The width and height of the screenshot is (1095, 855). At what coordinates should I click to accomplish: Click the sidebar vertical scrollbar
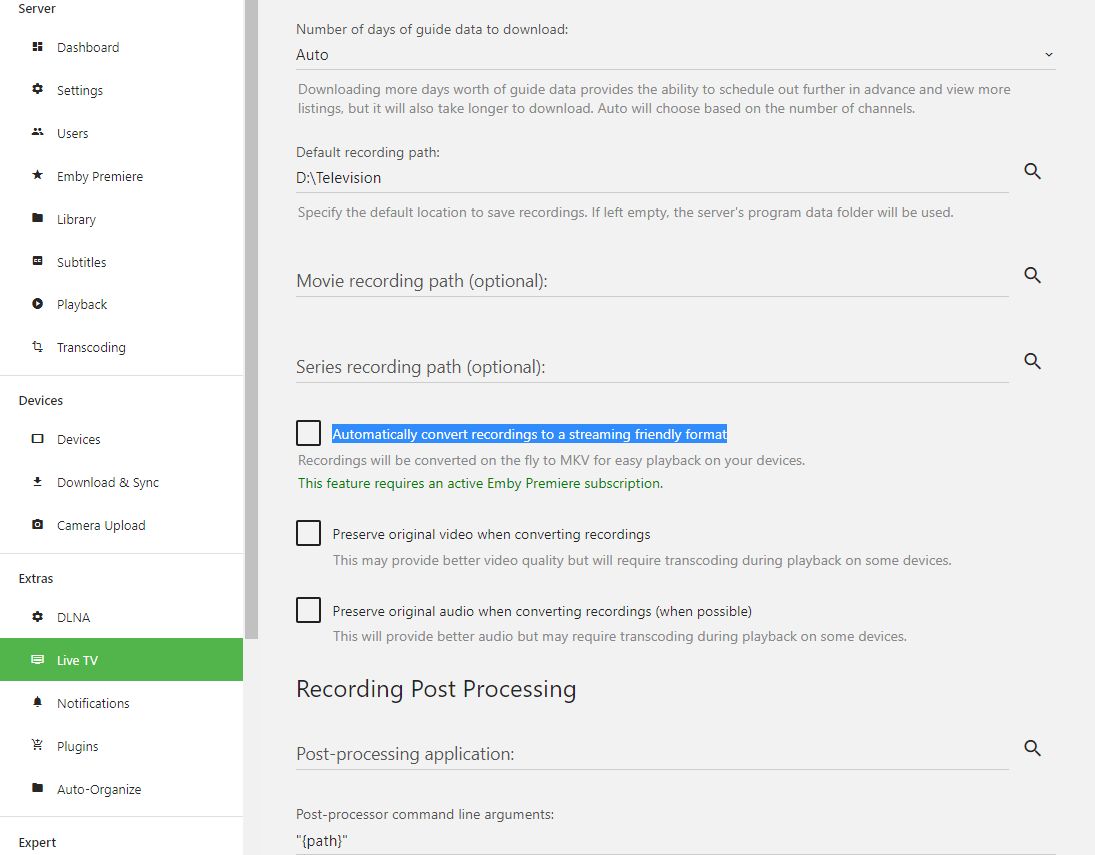(x=251, y=300)
